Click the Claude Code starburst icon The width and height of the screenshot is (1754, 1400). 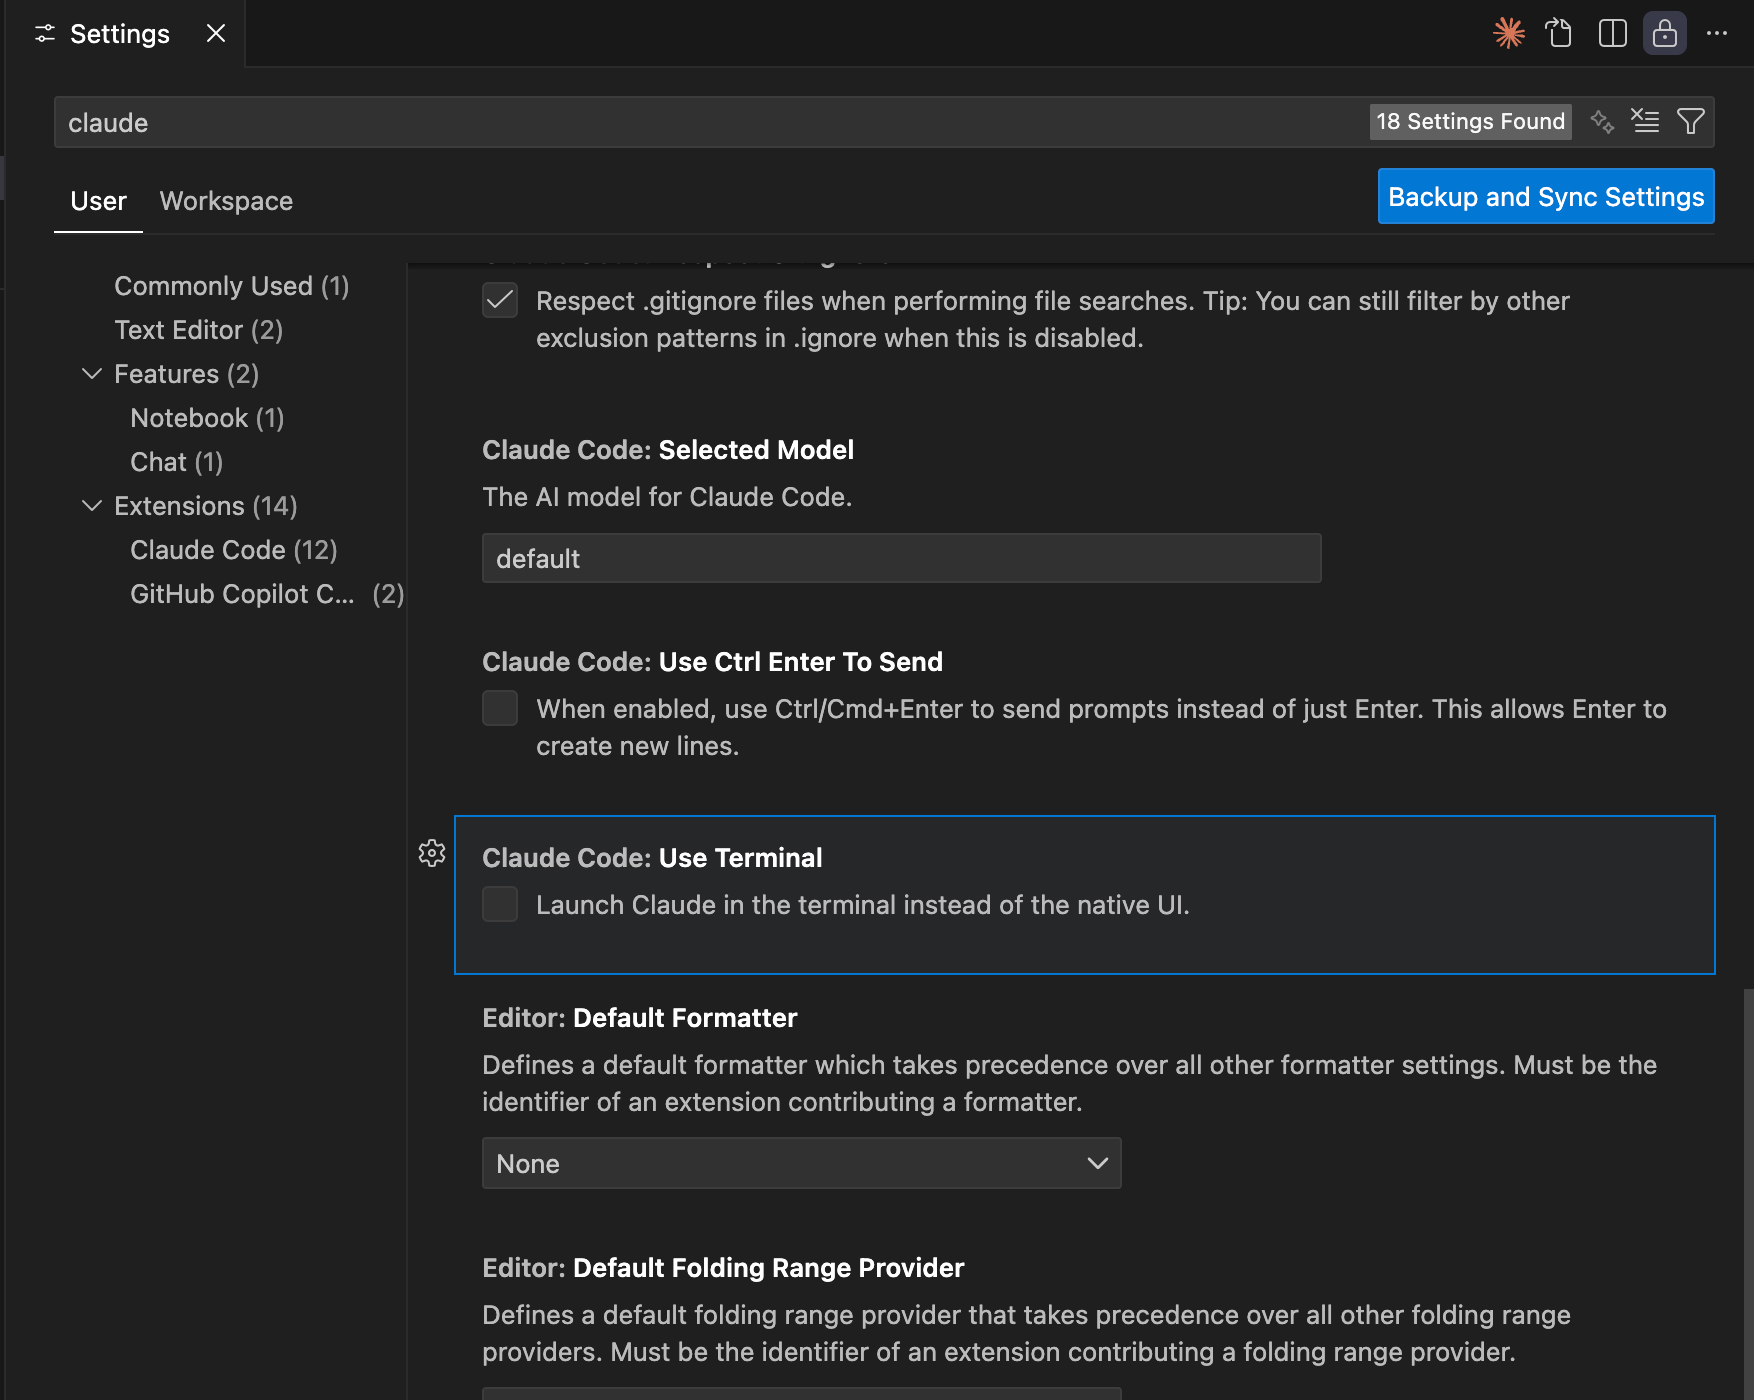tap(1508, 33)
